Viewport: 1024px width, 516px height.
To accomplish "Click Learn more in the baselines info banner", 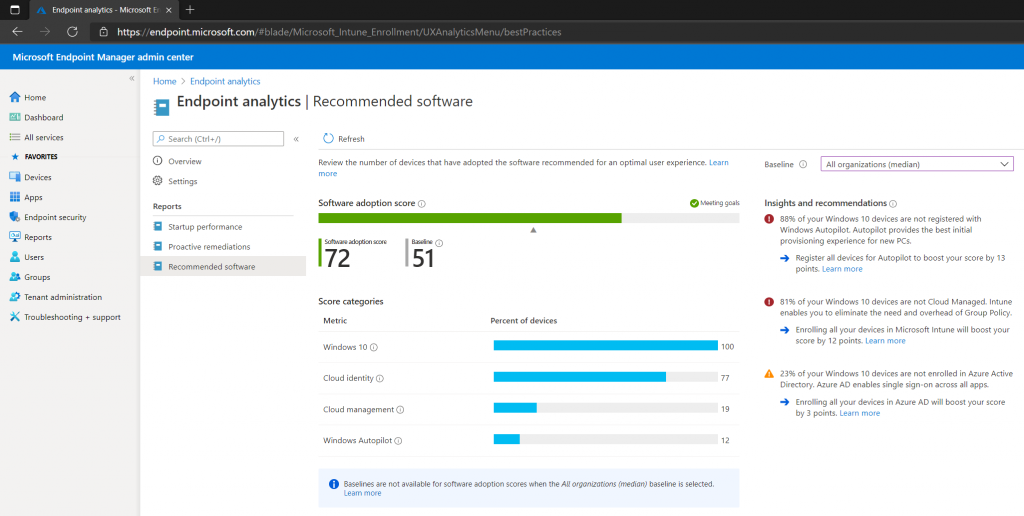I will pyautogui.click(x=362, y=493).
